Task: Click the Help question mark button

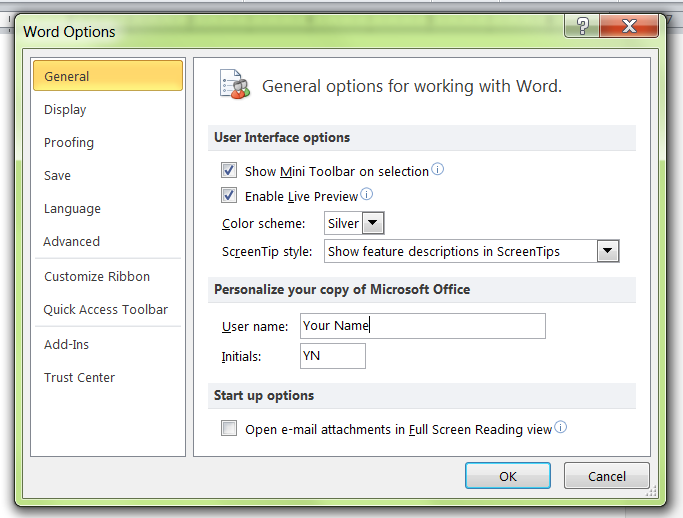Action: [582, 26]
